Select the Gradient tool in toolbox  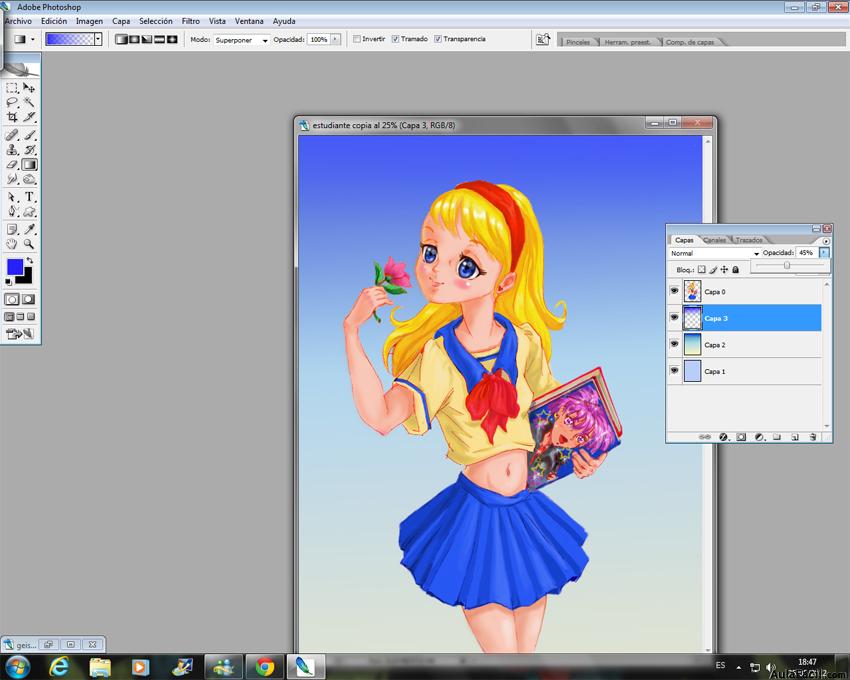click(x=29, y=164)
